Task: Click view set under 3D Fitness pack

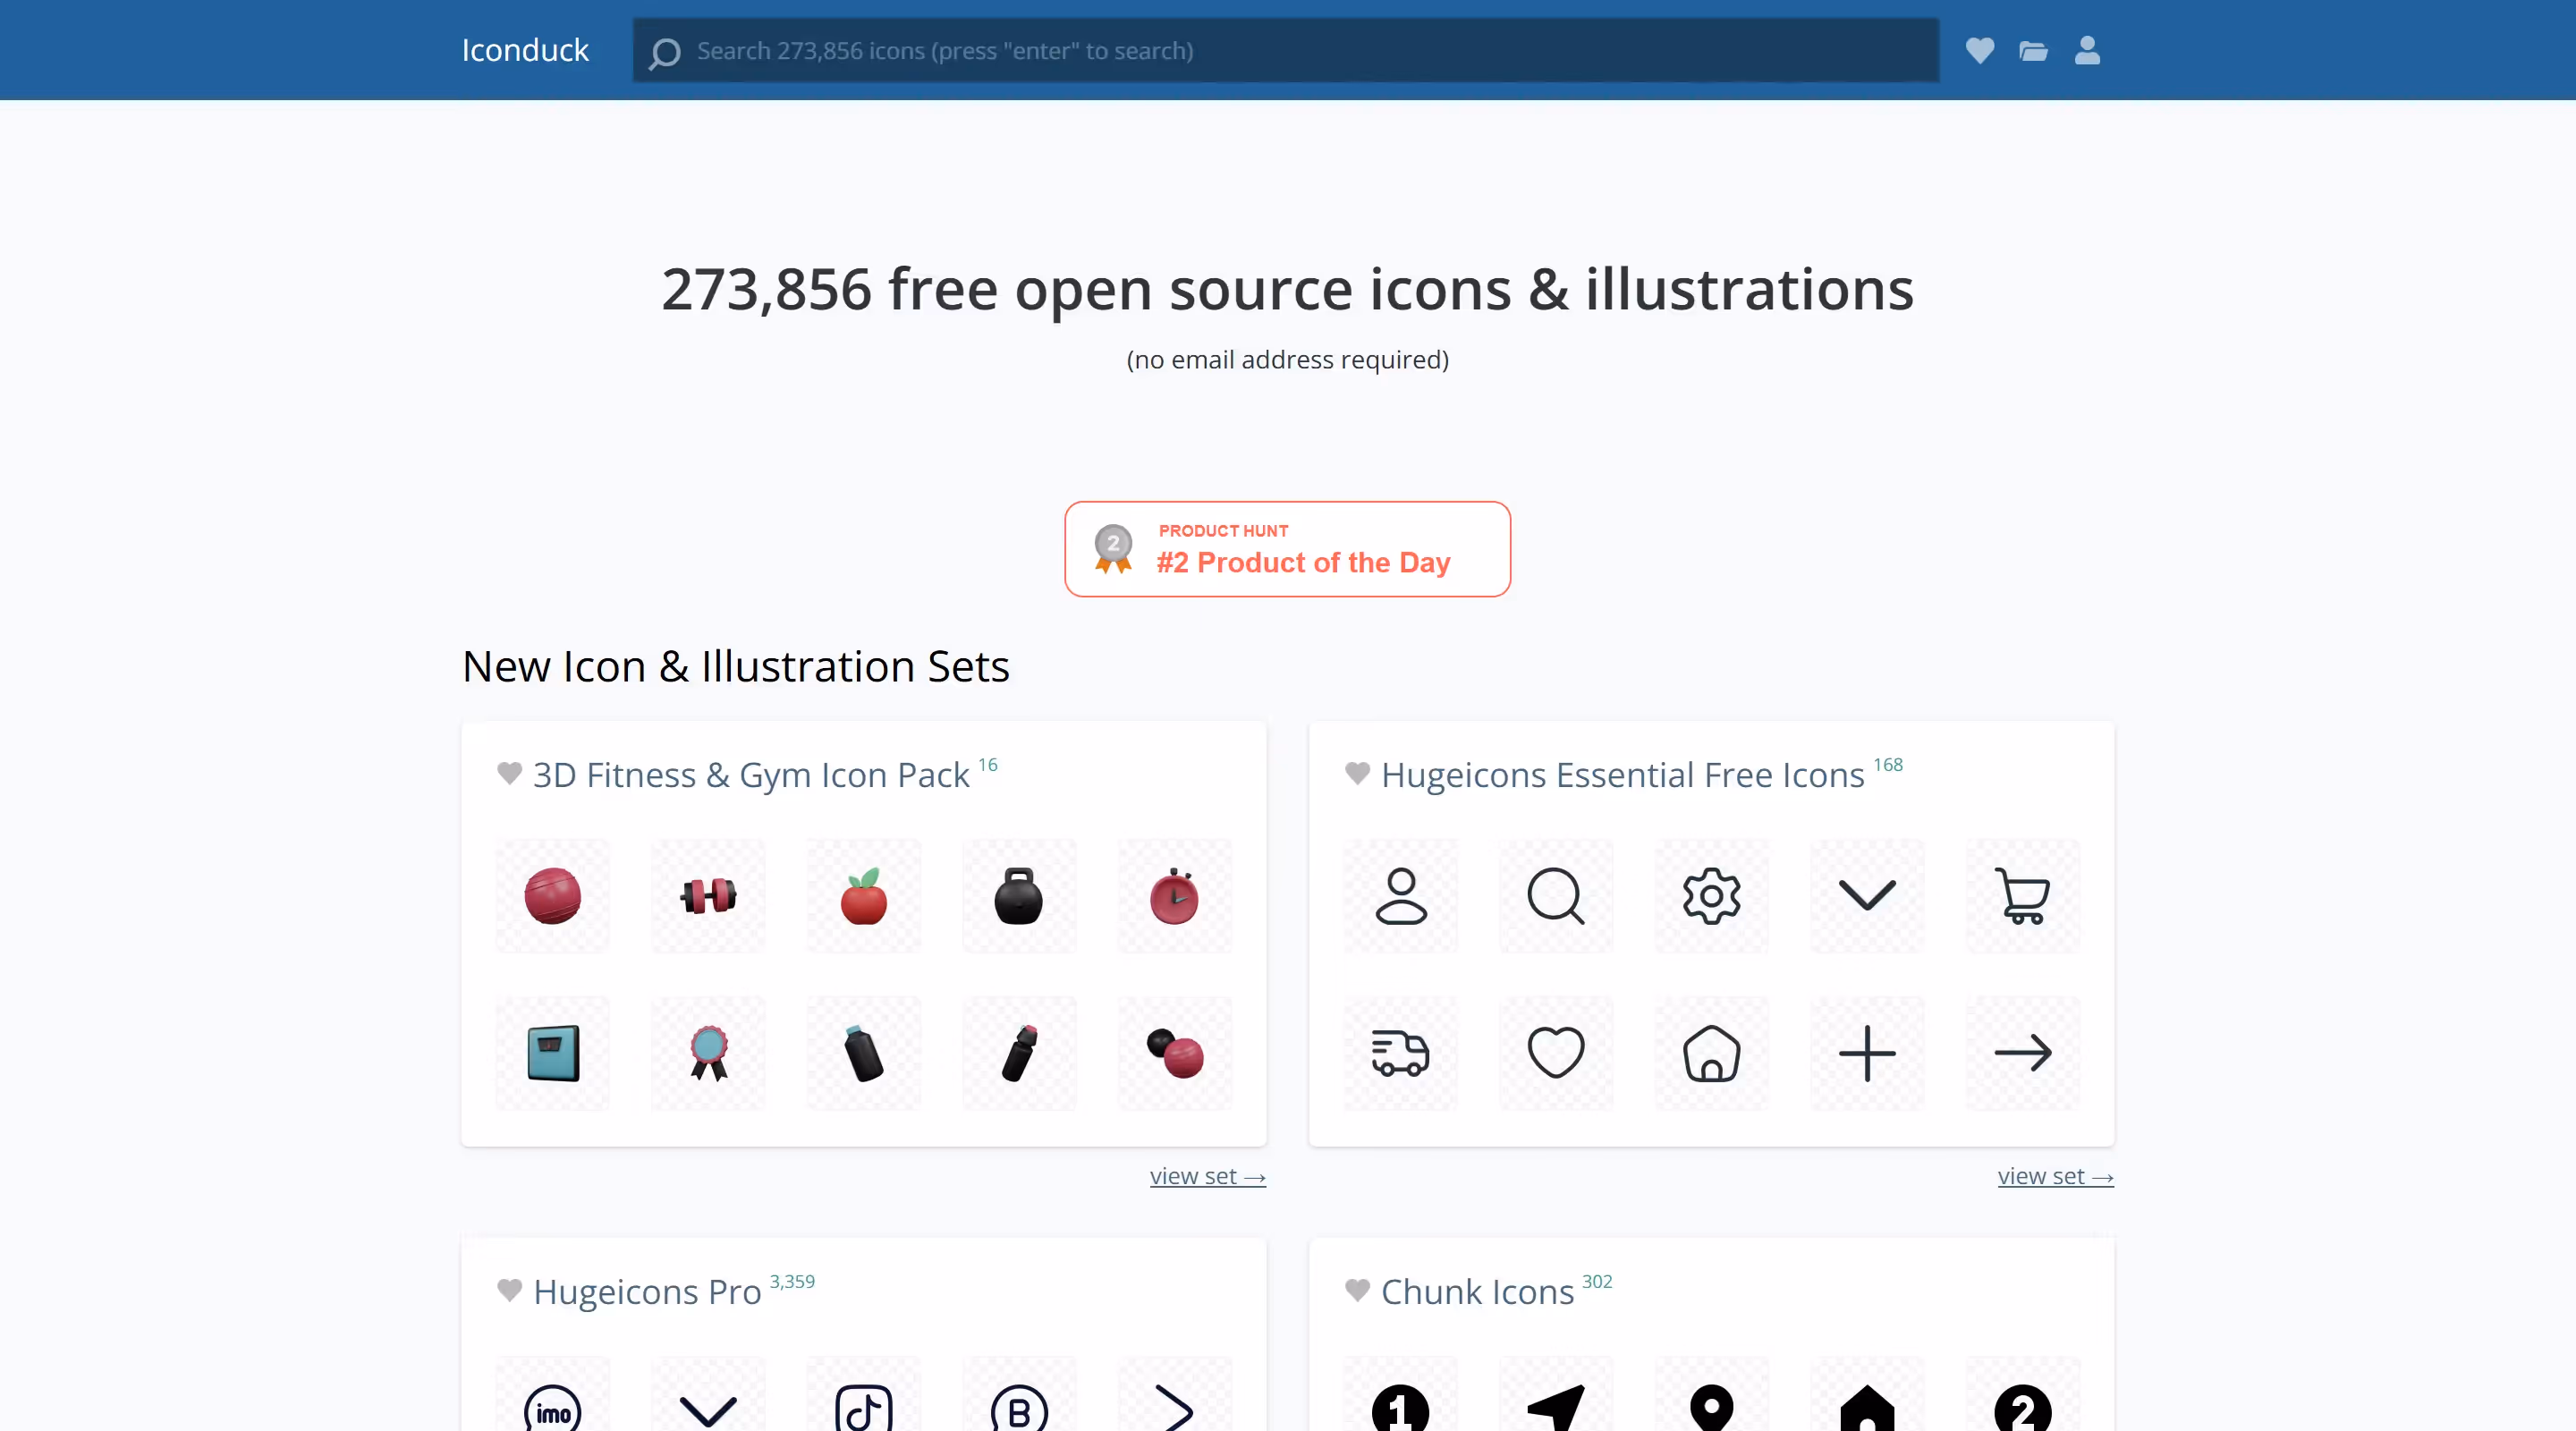Action: pos(1208,1176)
